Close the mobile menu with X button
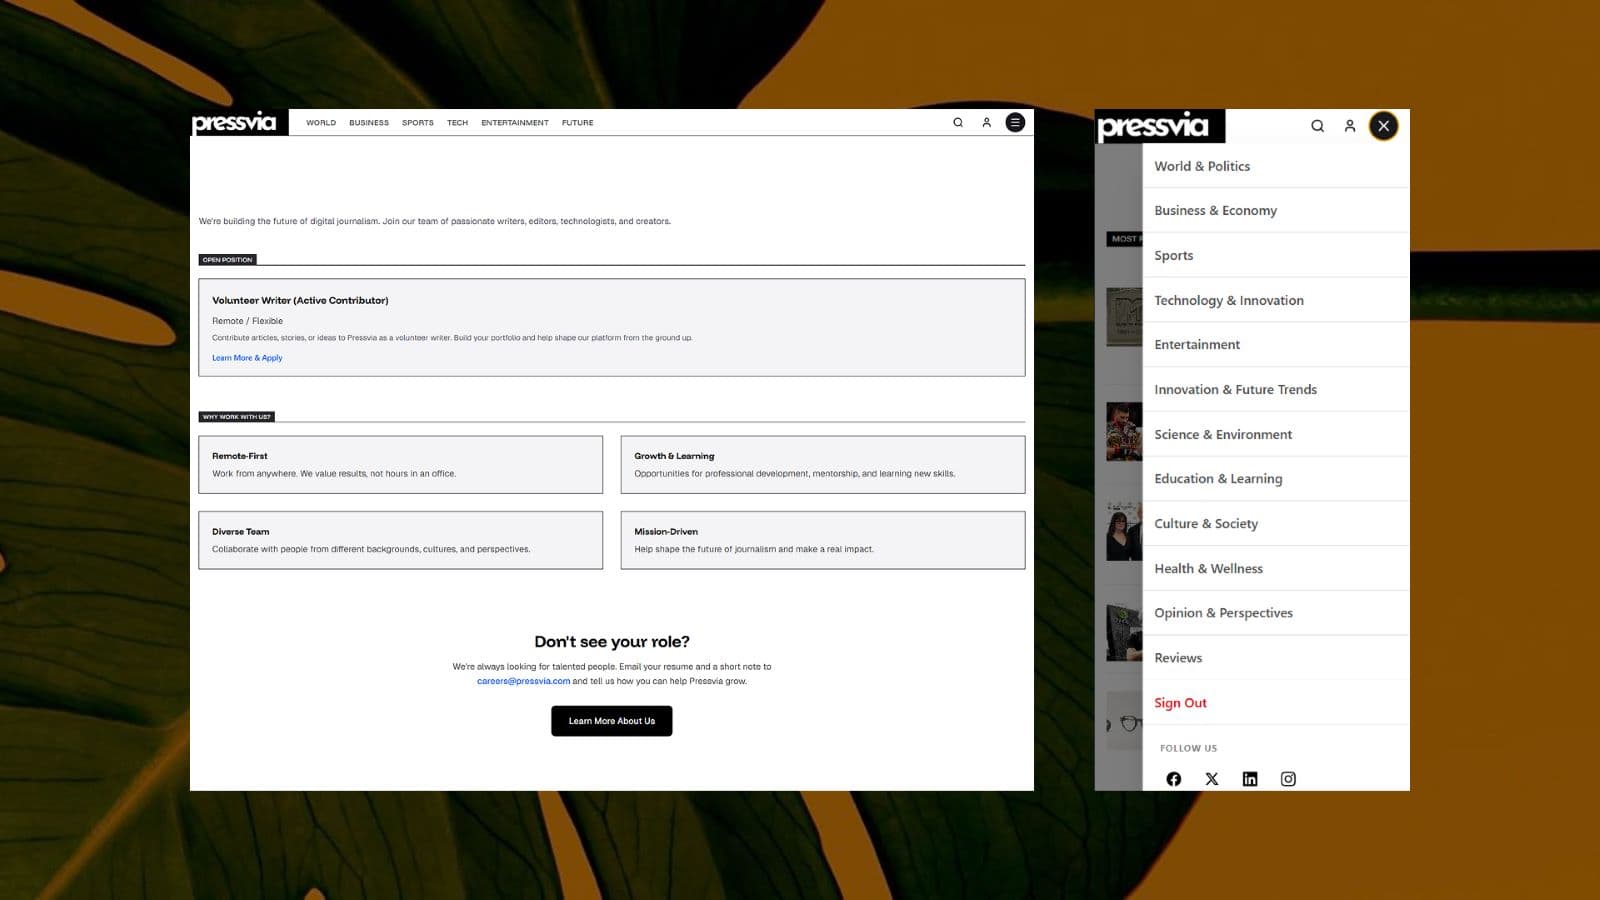 [x=1383, y=126]
